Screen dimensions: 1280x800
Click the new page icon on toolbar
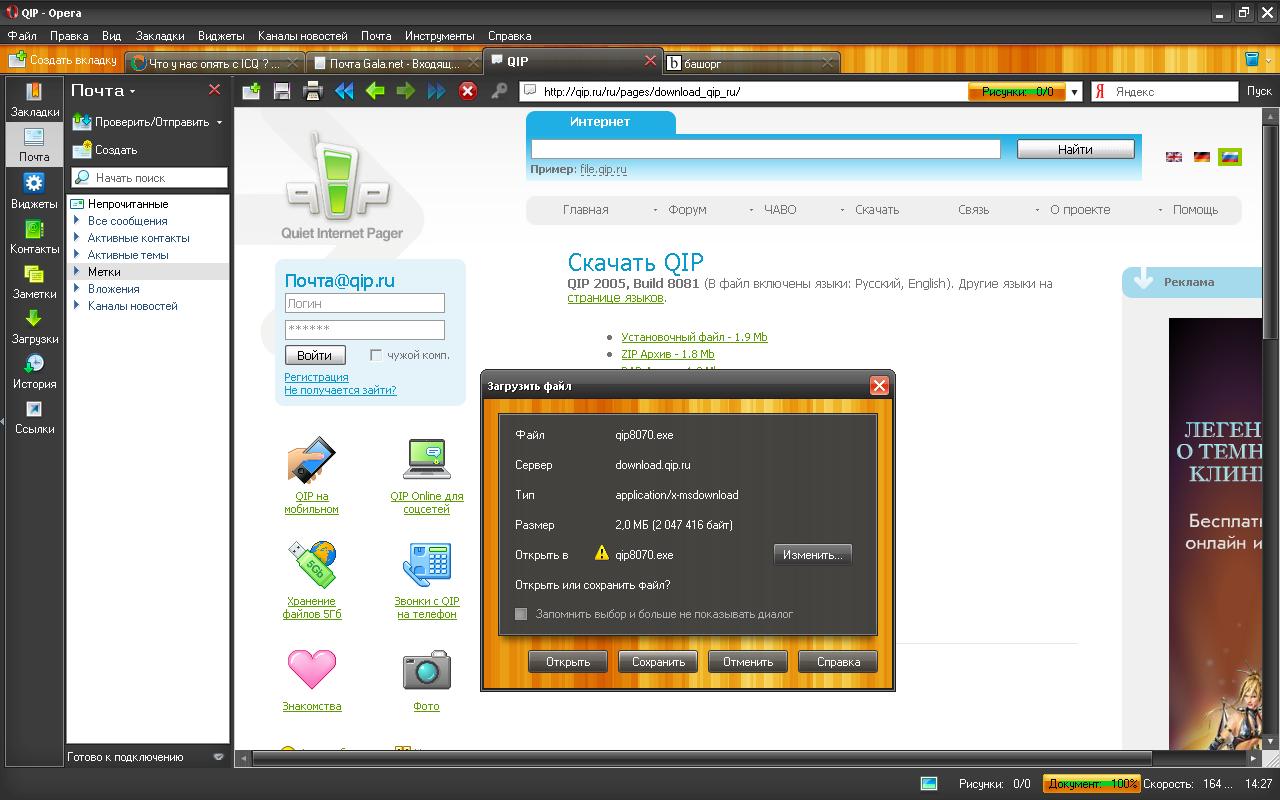(x=252, y=91)
